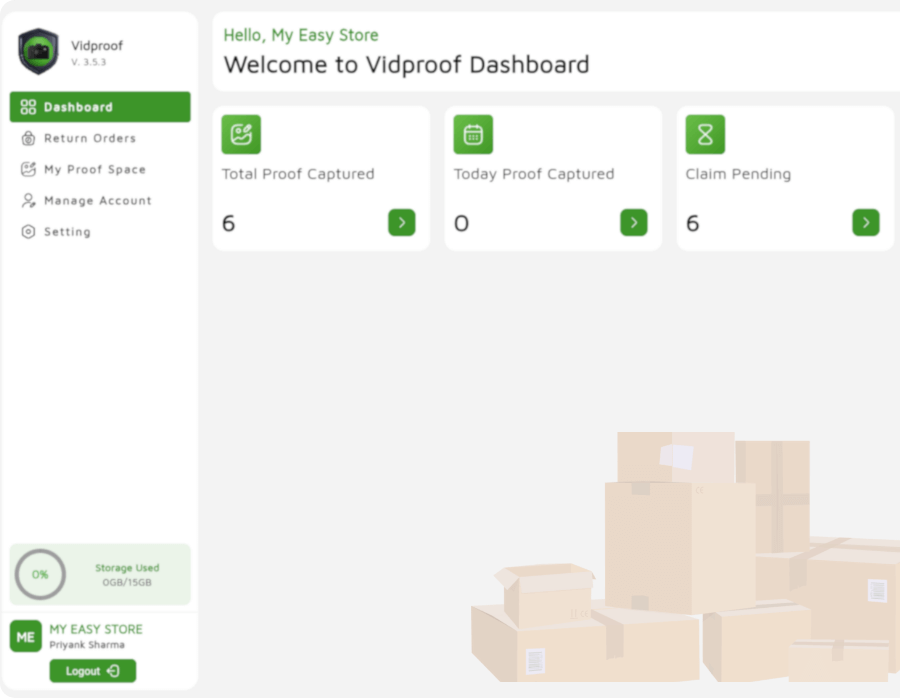Click the My Proof Space icon
Viewport: 900px width, 698px height.
(28, 169)
